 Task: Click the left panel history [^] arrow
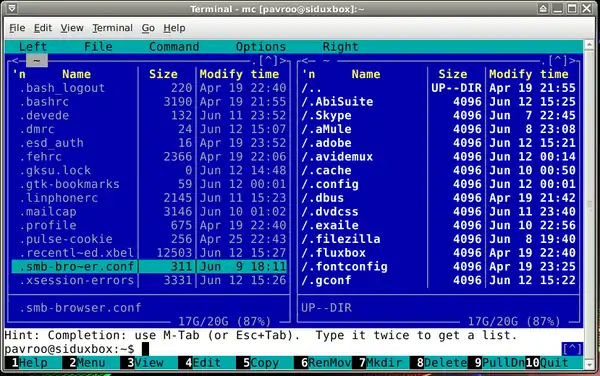pos(268,60)
